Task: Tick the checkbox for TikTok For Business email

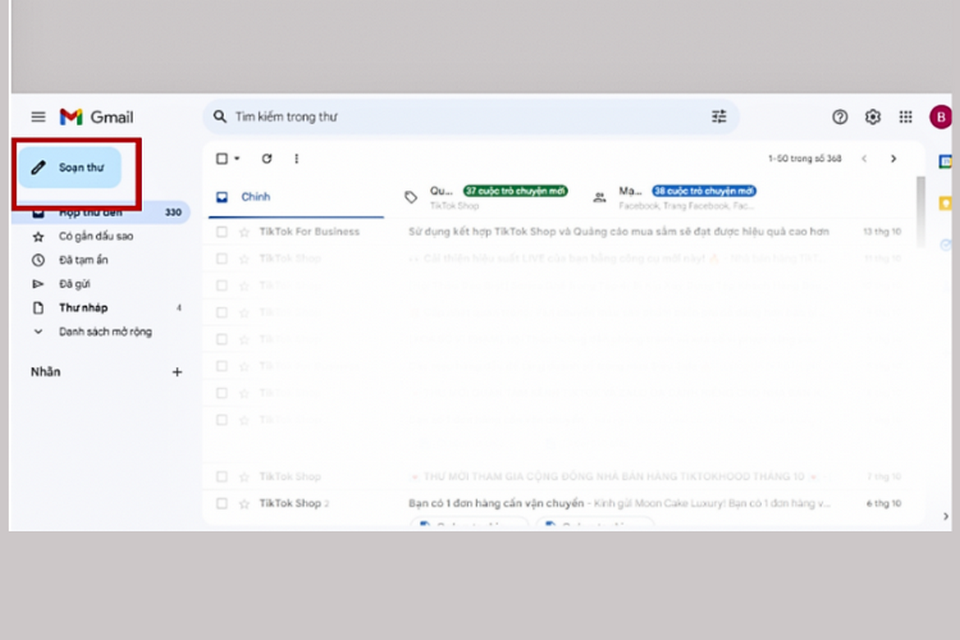Action: pos(222,232)
